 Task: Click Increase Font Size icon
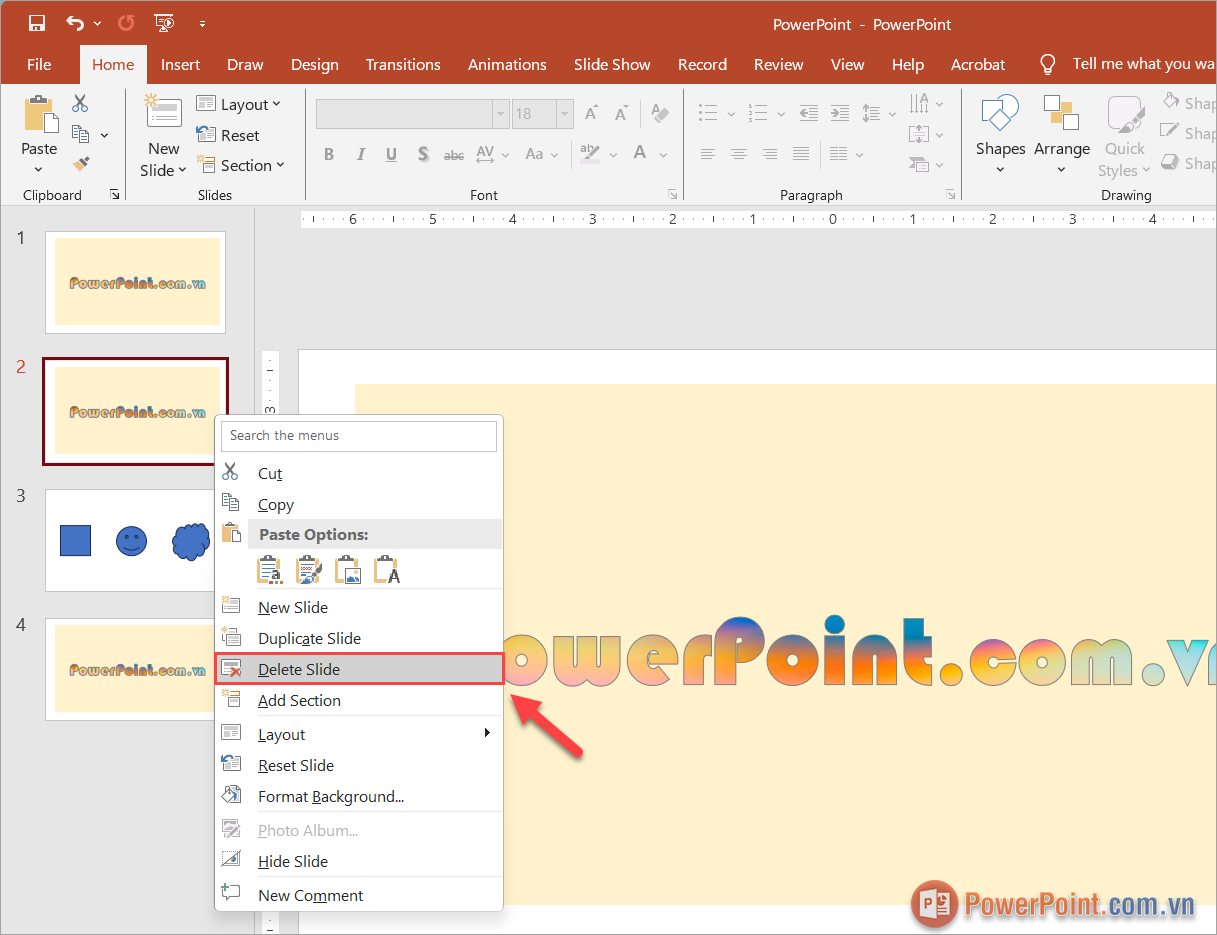pyautogui.click(x=591, y=113)
